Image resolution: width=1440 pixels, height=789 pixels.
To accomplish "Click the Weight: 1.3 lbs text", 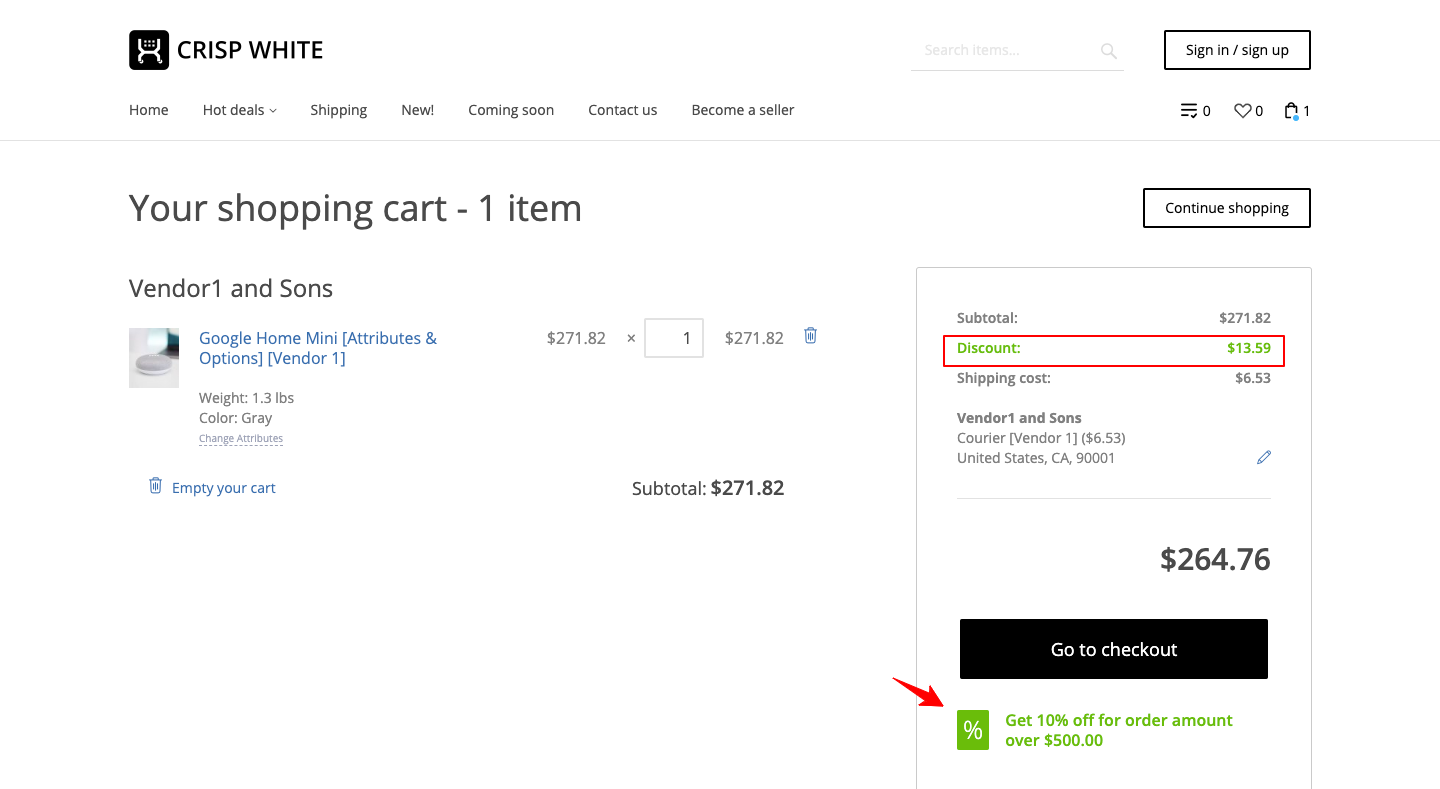I will pyautogui.click(x=246, y=398).
